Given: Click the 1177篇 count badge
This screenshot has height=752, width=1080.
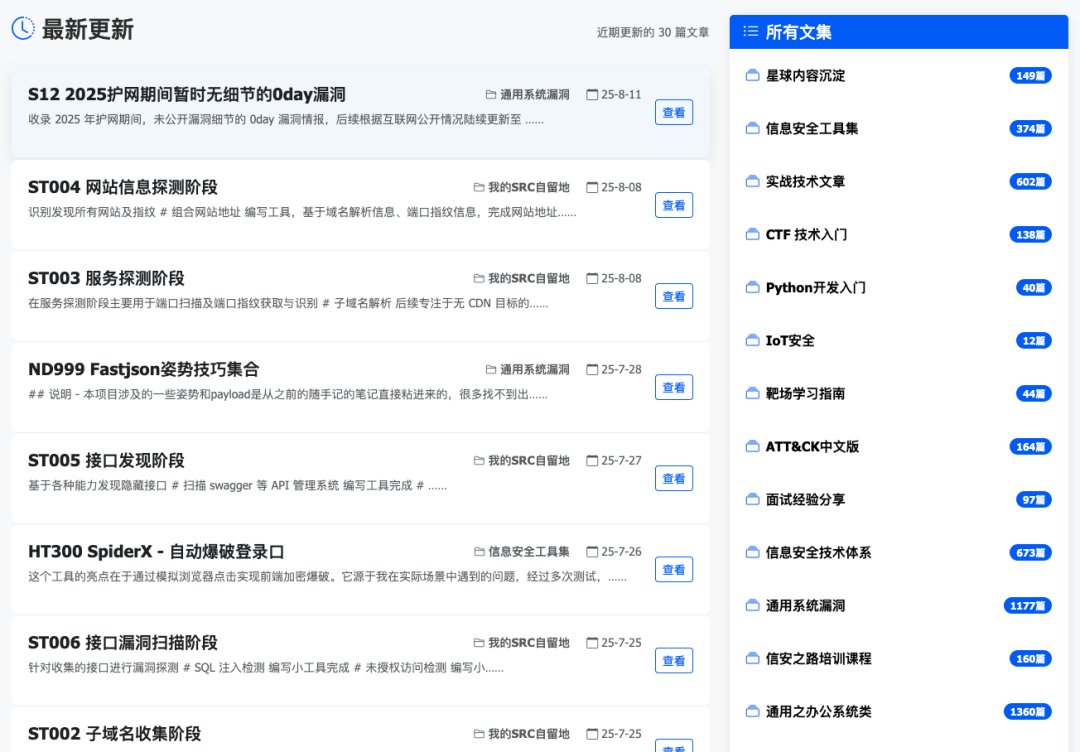Looking at the screenshot, I should coord(1027,605).
